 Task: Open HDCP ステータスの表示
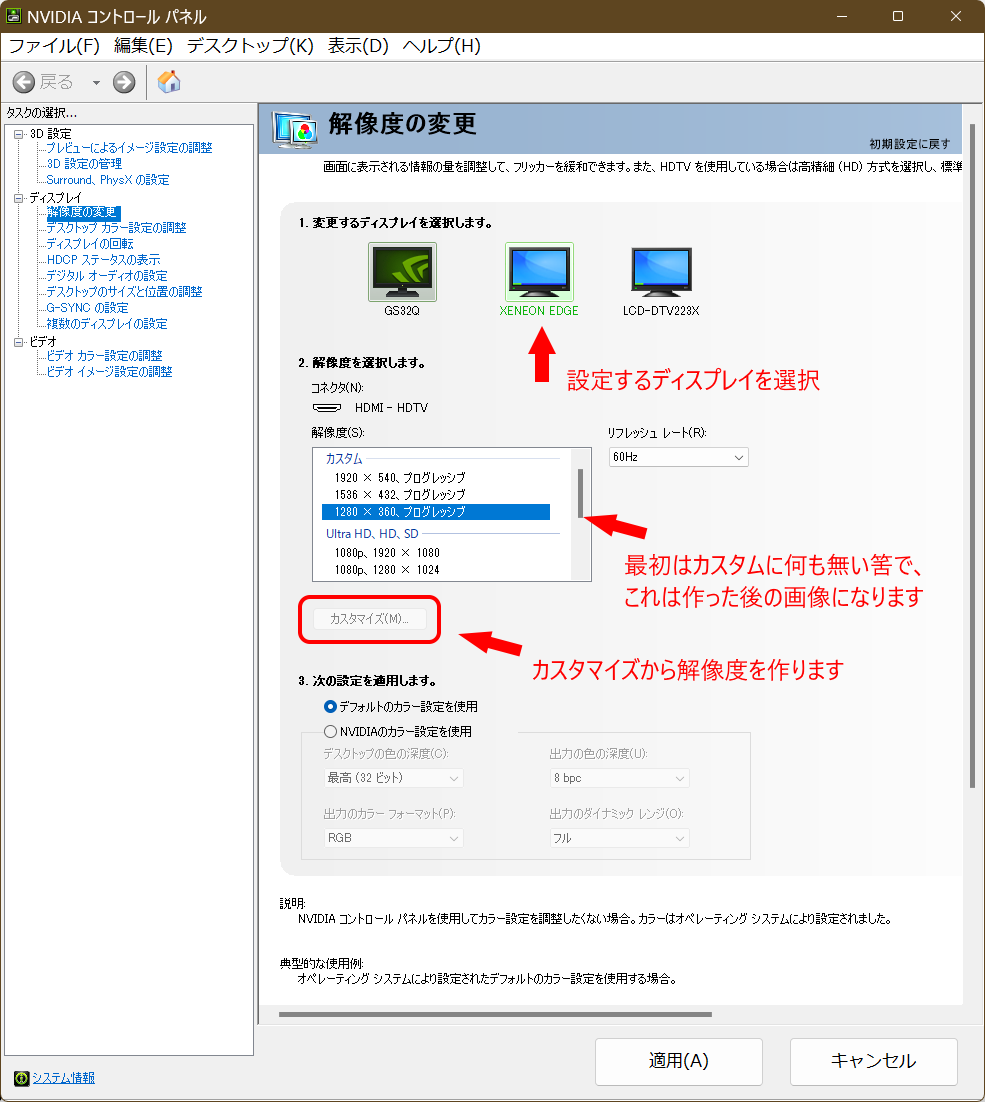click(x=103, y=260)
